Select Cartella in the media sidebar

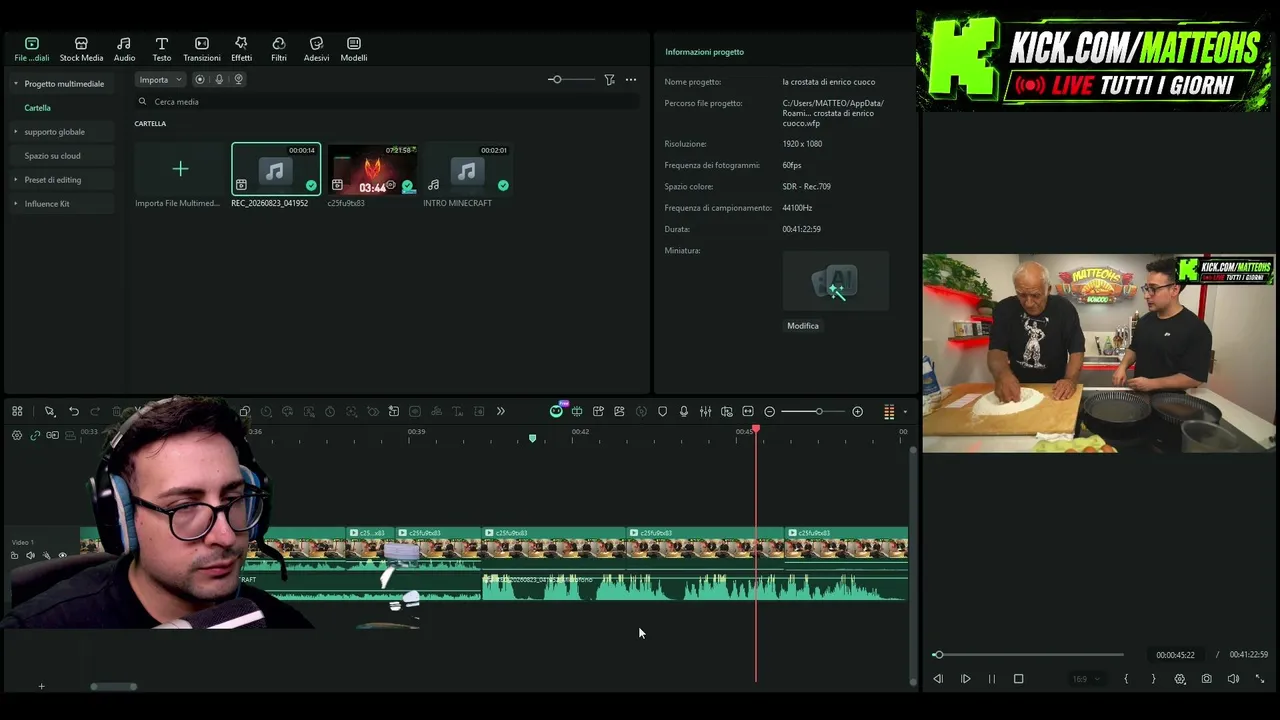pyautogui.click(x=37, y=108)
